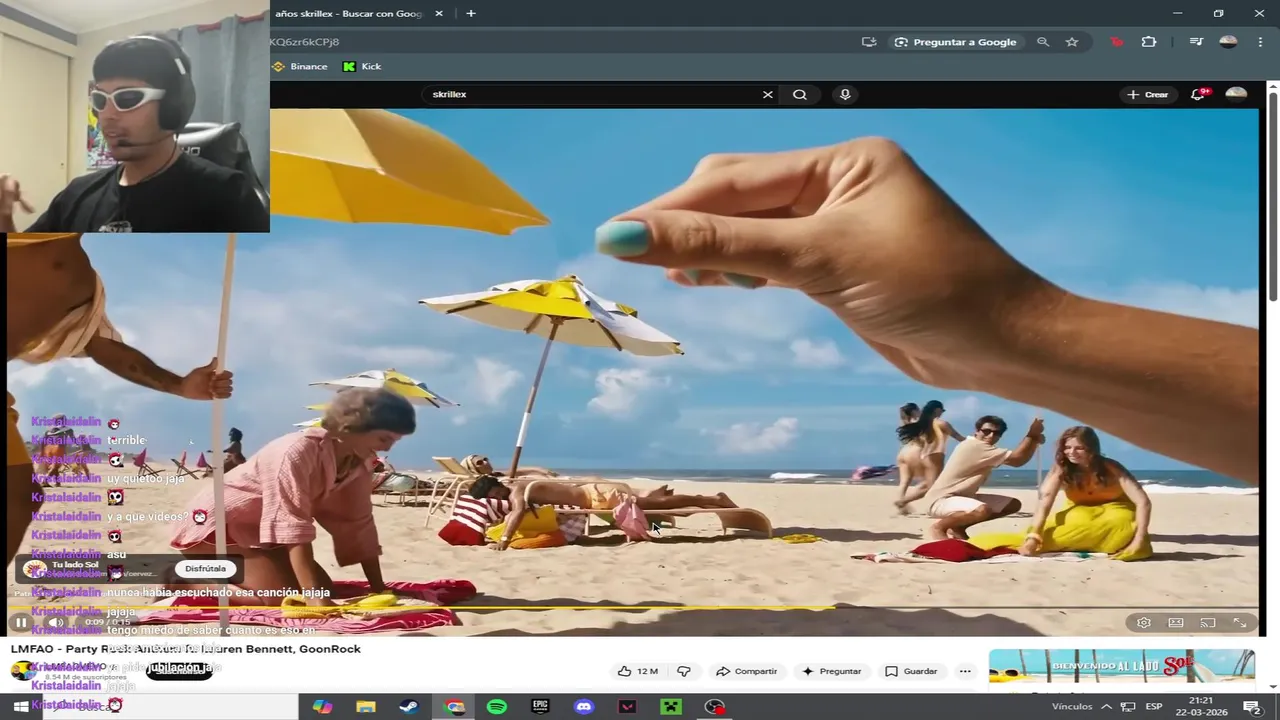Mute the video volume icon

tap(56, 622)
